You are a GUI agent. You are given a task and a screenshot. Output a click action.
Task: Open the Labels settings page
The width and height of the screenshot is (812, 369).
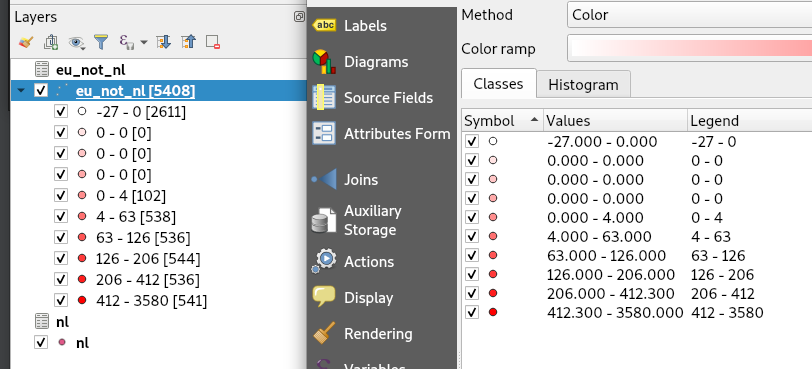click(365, 25)
